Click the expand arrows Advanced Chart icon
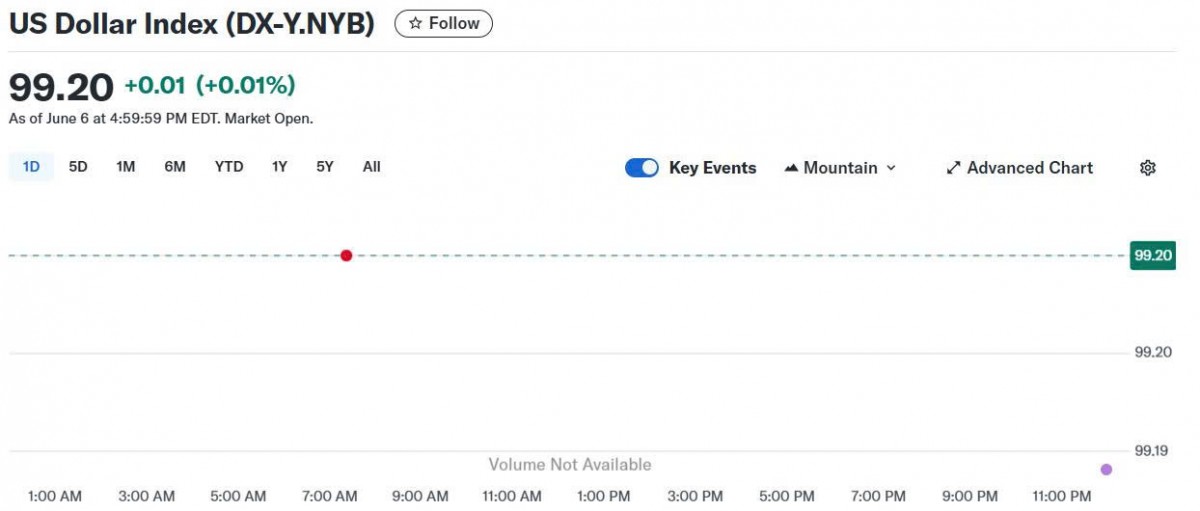This screenshot has height=511, width=1200. [x=953, y=168]
